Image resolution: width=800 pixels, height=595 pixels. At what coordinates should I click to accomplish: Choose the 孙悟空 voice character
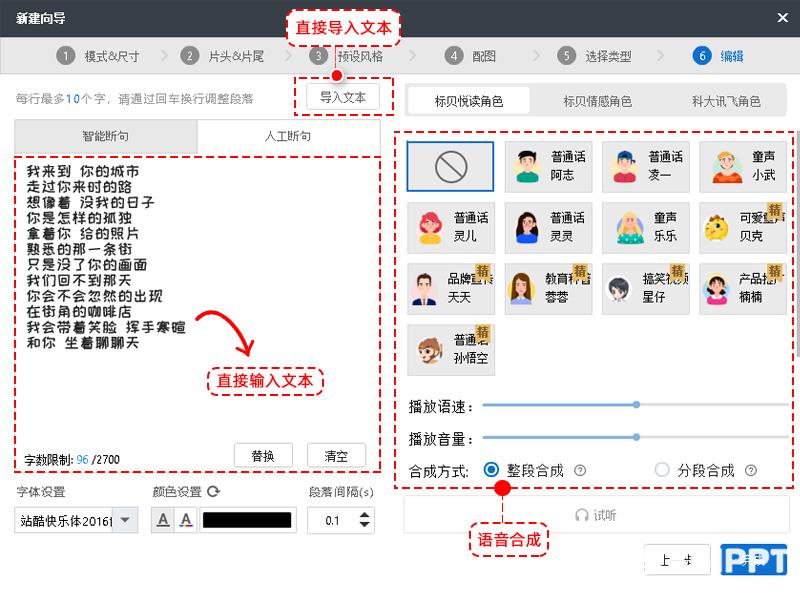click(x=451, y=350)
